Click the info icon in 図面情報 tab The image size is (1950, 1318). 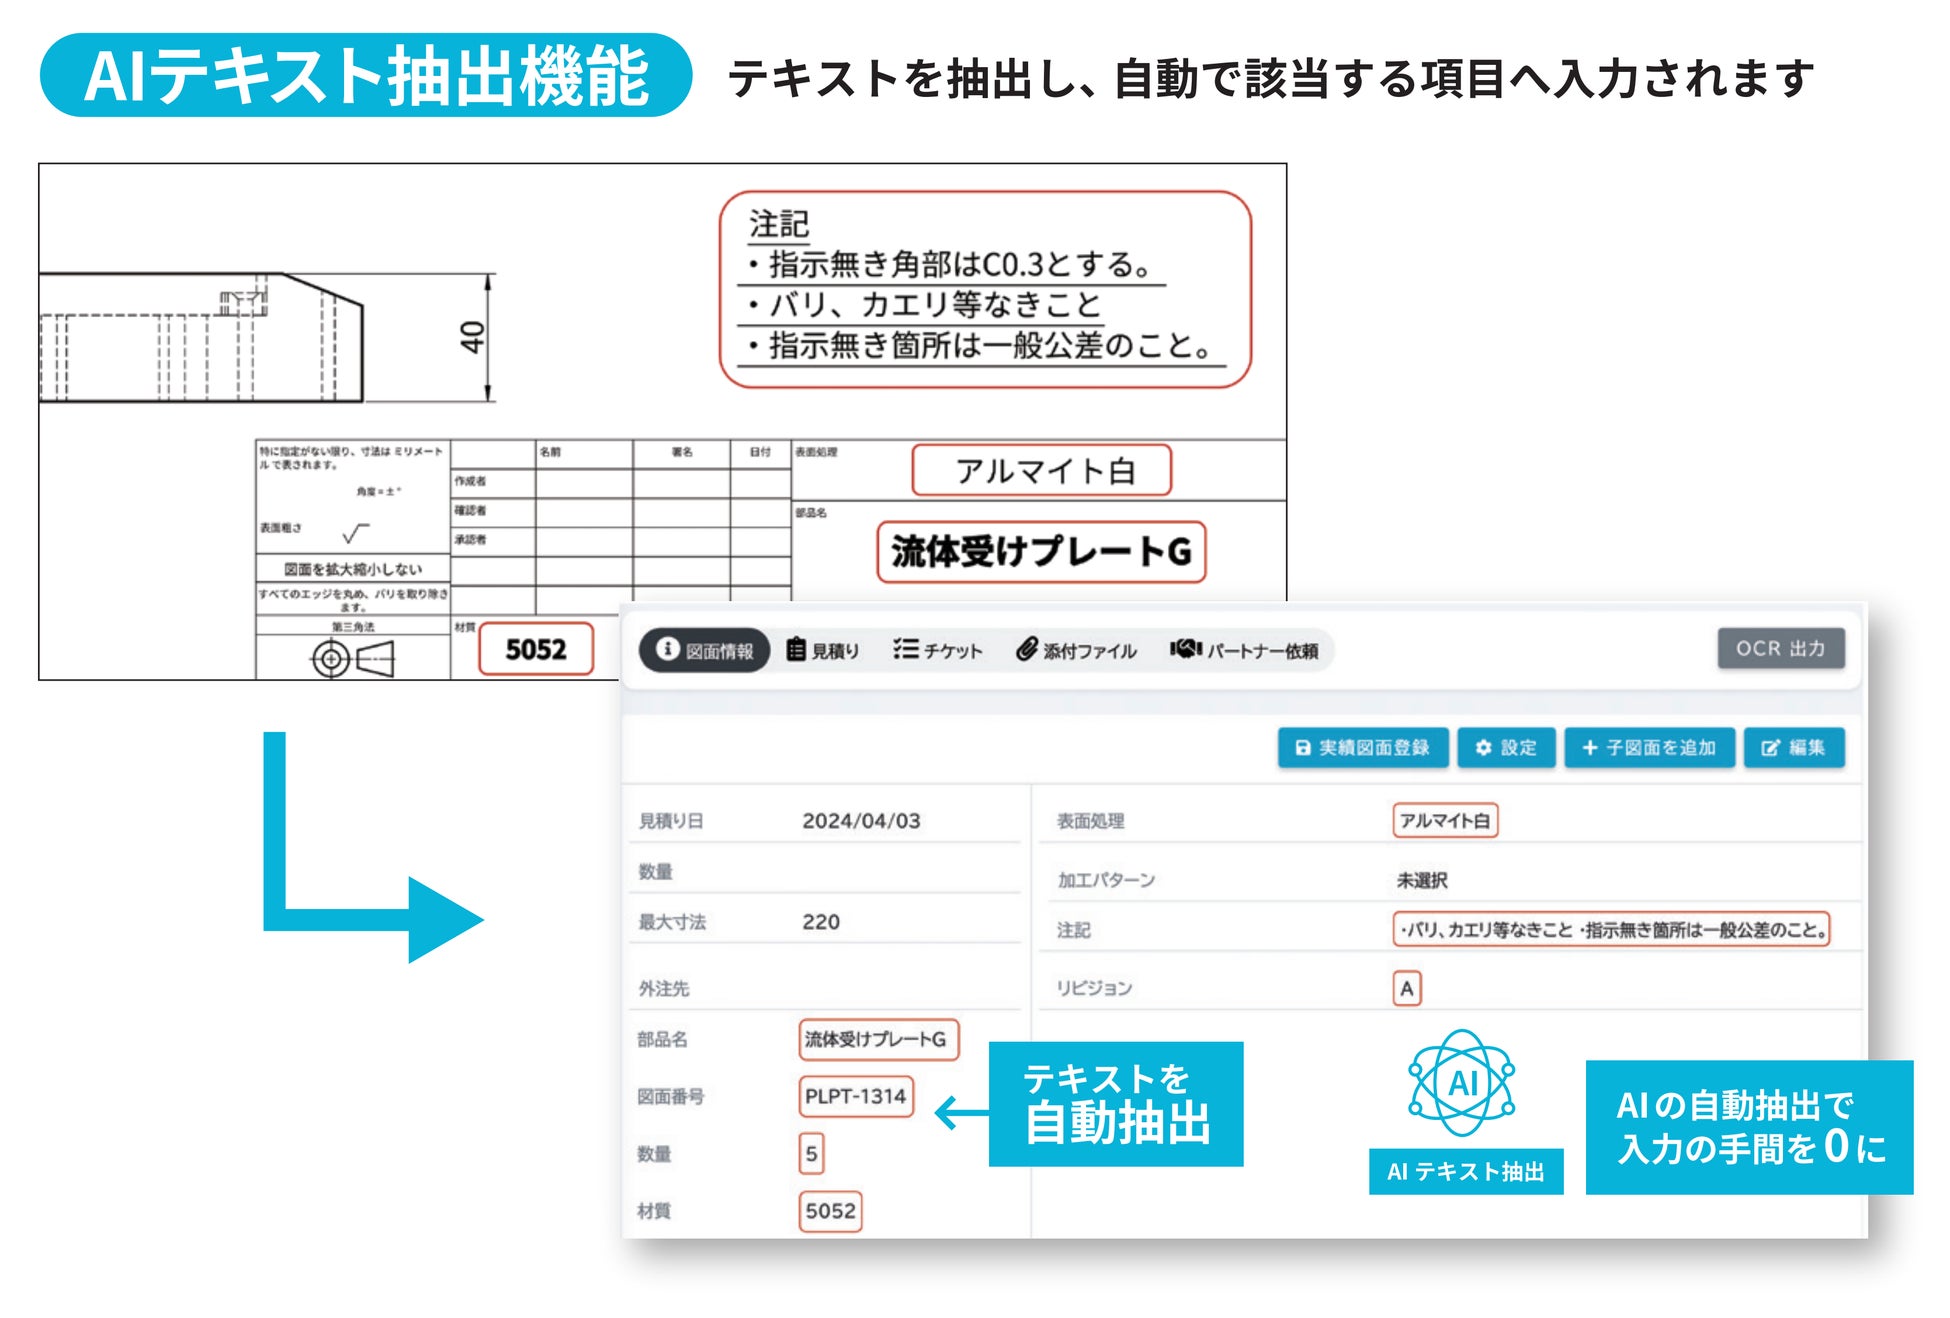[667, 649]
